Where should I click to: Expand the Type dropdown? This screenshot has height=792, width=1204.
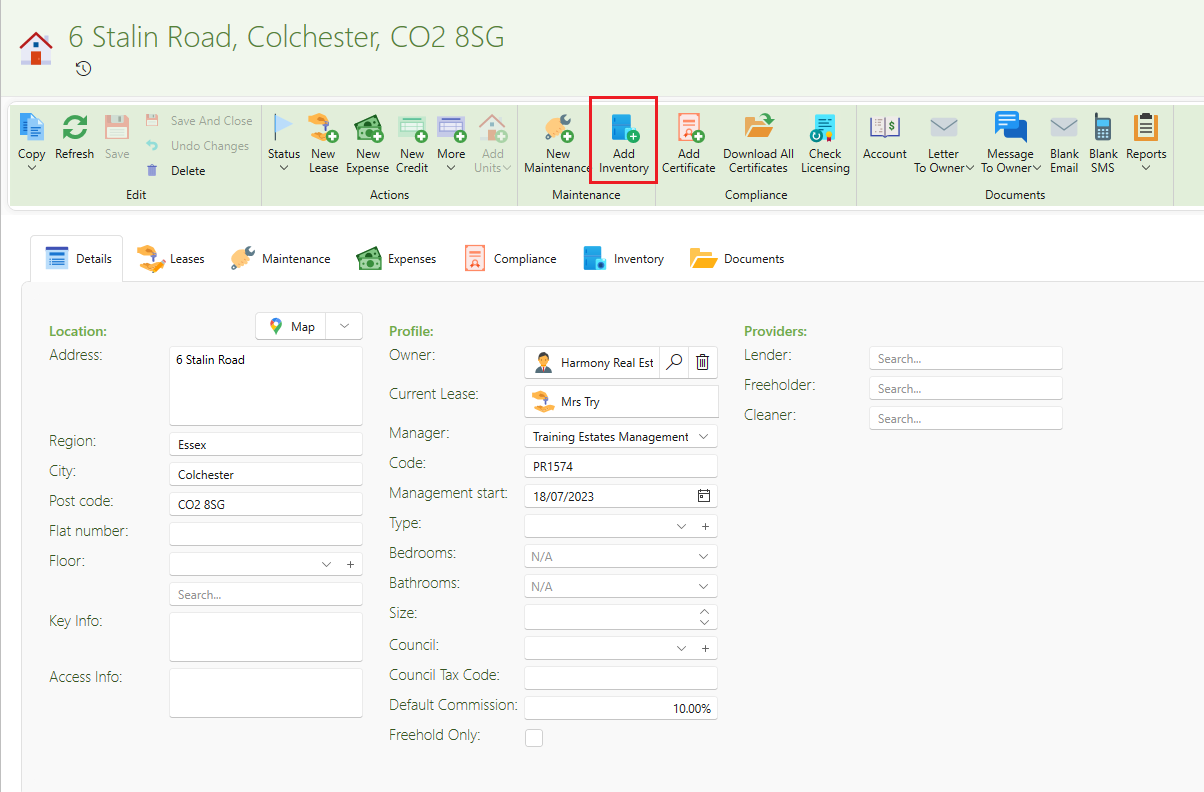[681, 526]
